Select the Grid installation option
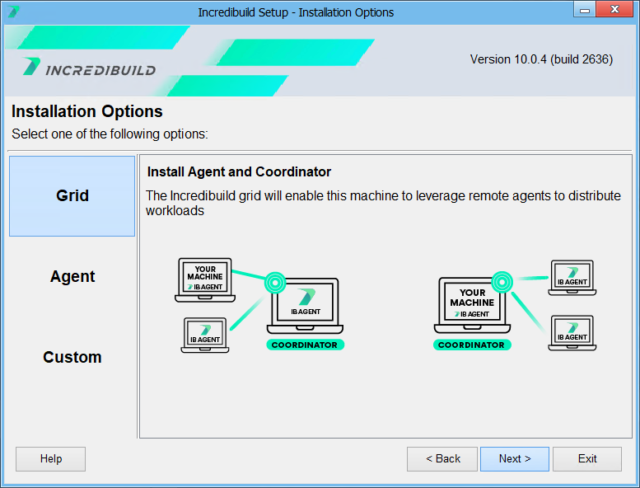 coord(72,196)
